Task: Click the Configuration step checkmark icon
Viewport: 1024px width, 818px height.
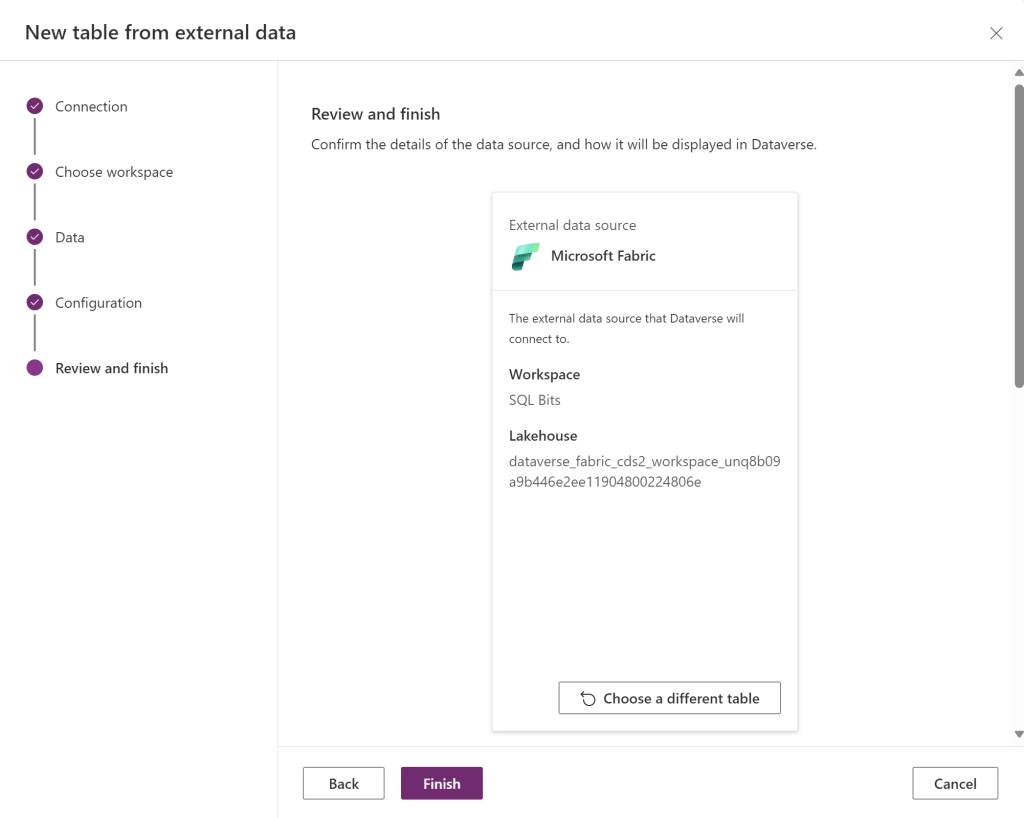Action: [35, 303]
